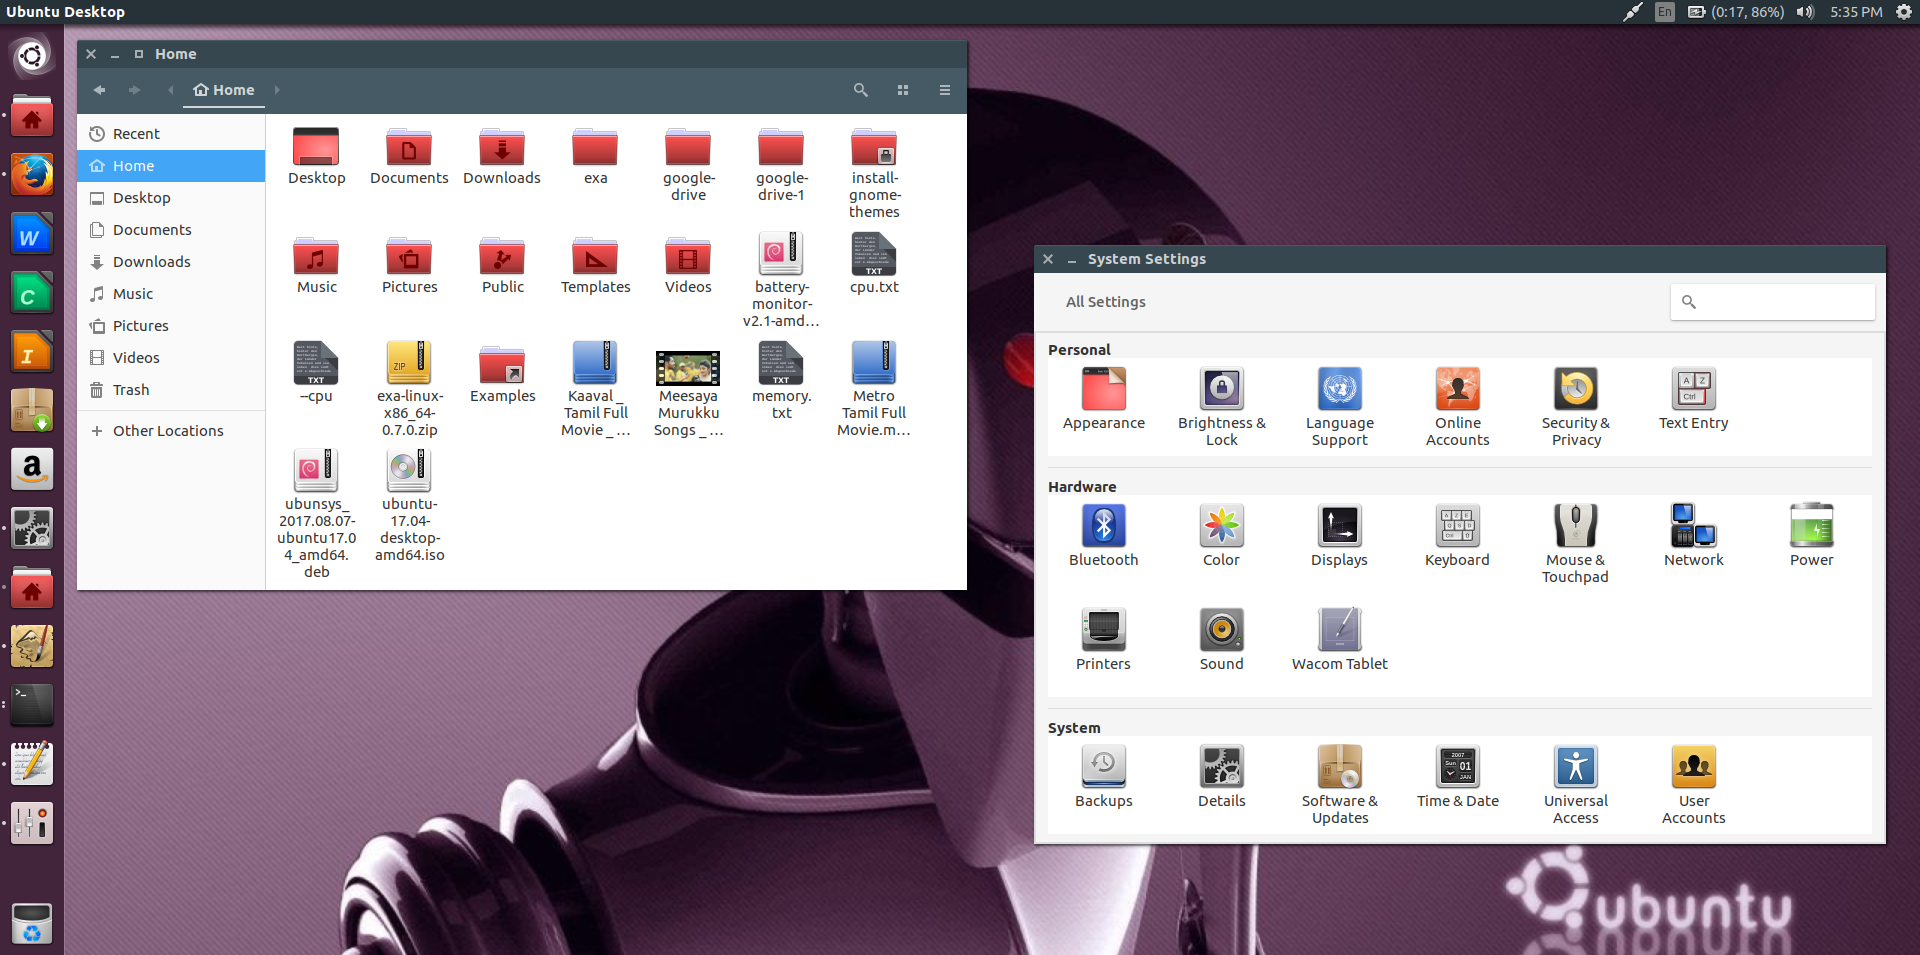Open Security & Privacy settings
Viewport: 1920px width, 955px height.
[1575, 407]
